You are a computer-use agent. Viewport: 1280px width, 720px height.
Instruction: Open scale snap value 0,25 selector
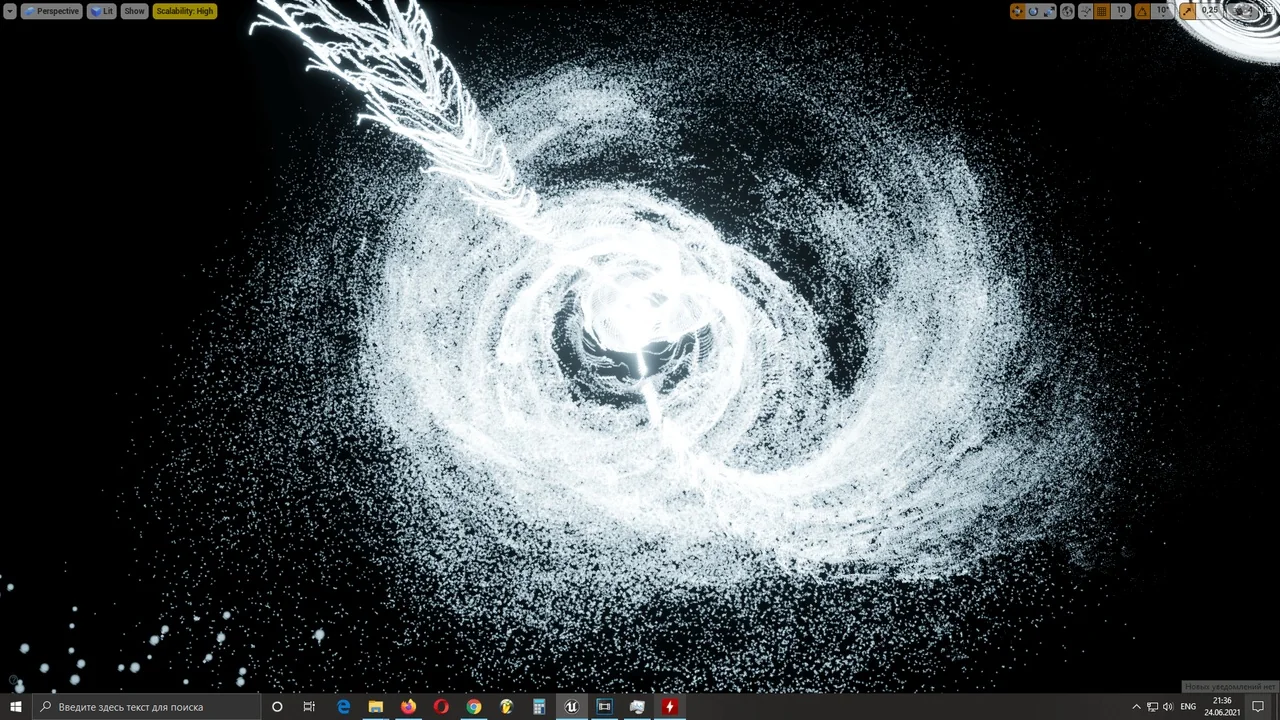[x=1210, y=11]
